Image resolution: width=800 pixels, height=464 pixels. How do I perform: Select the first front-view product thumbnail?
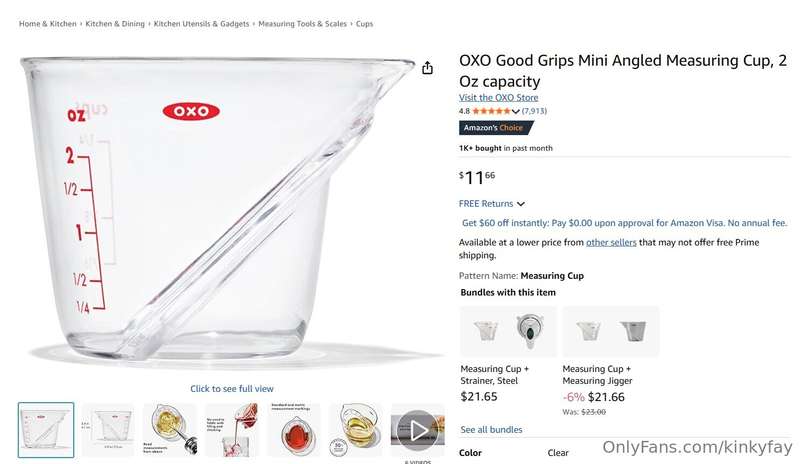tap(46, 430)
